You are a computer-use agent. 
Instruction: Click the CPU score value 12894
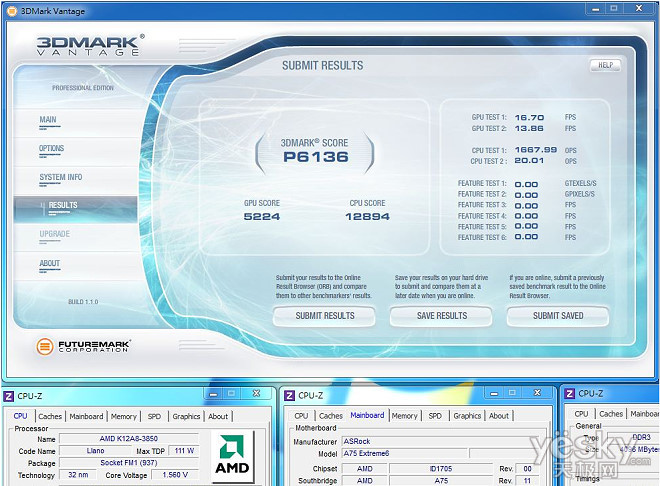pos(367,216)
